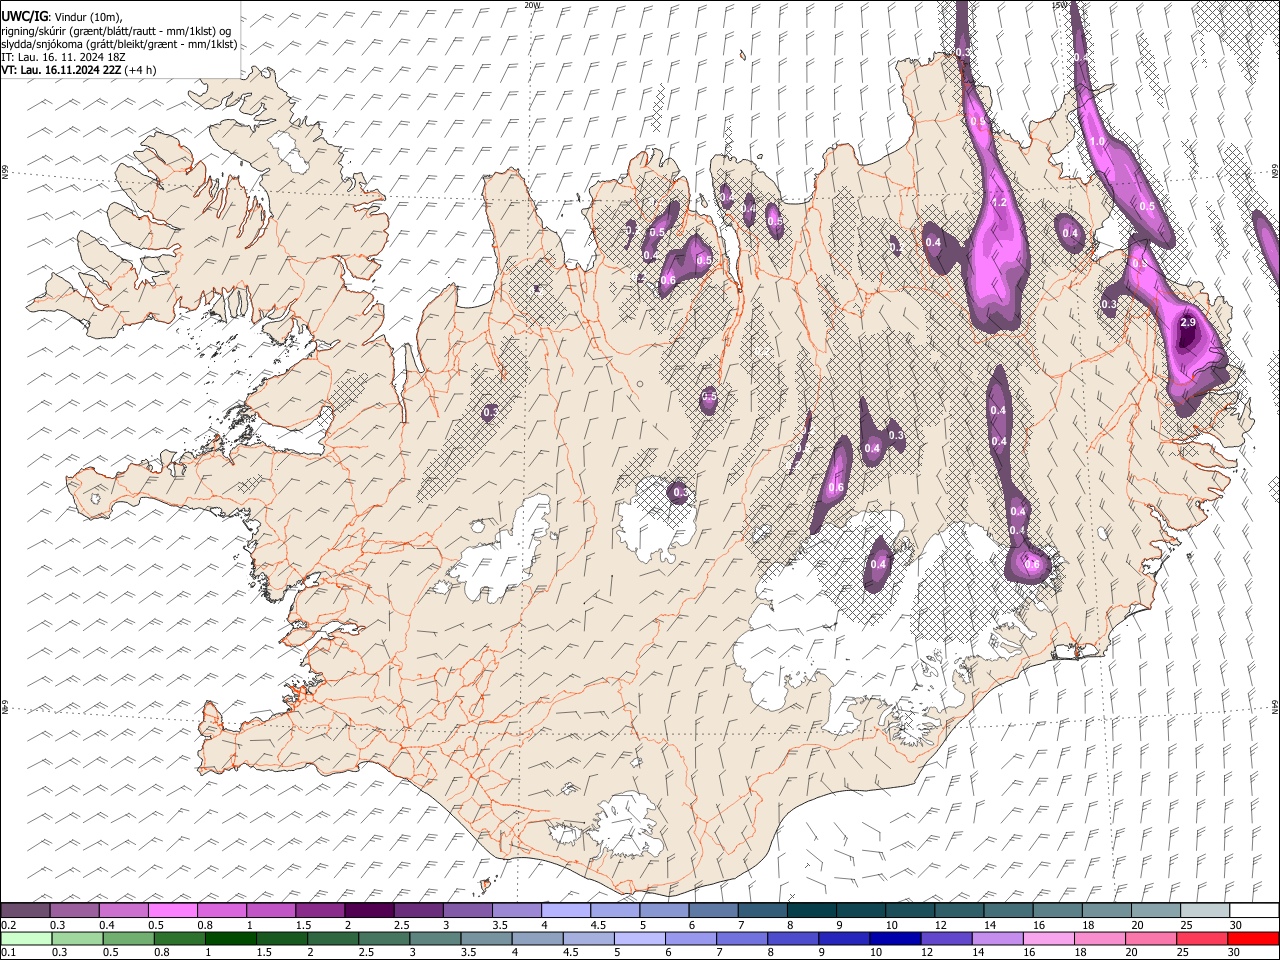
Task: Pick the rain legend swatch starting at 25
Action: [x=1203, y=938]
